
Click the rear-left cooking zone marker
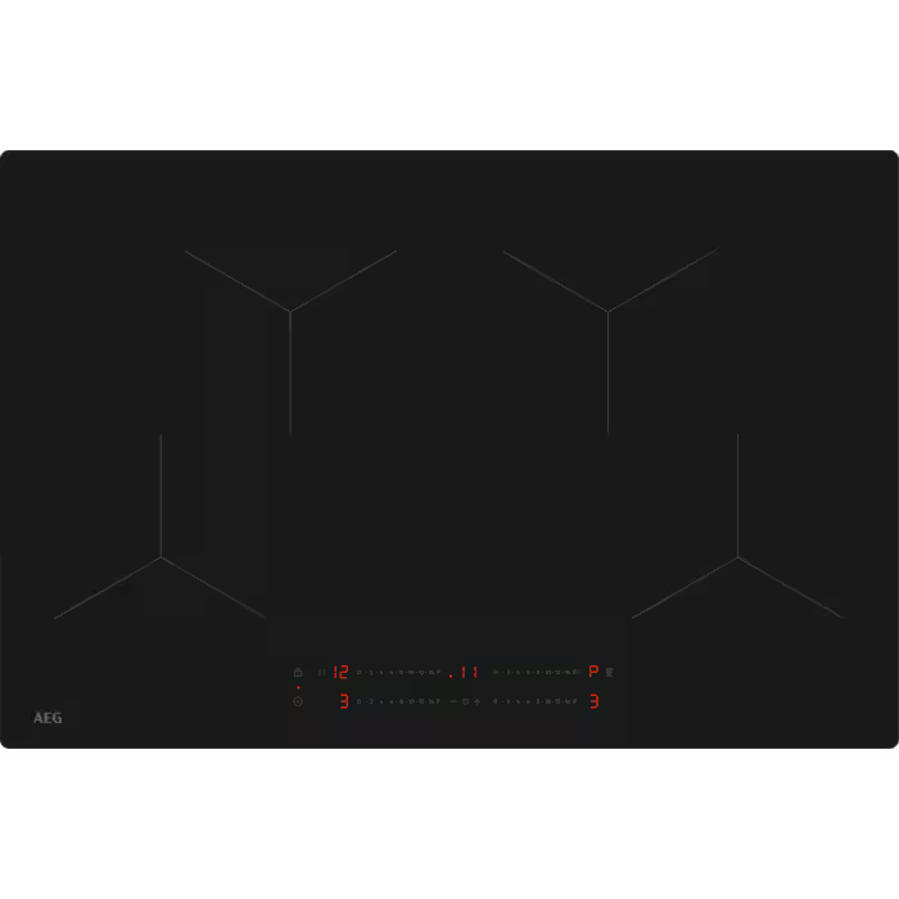click(x=290, y=311)
